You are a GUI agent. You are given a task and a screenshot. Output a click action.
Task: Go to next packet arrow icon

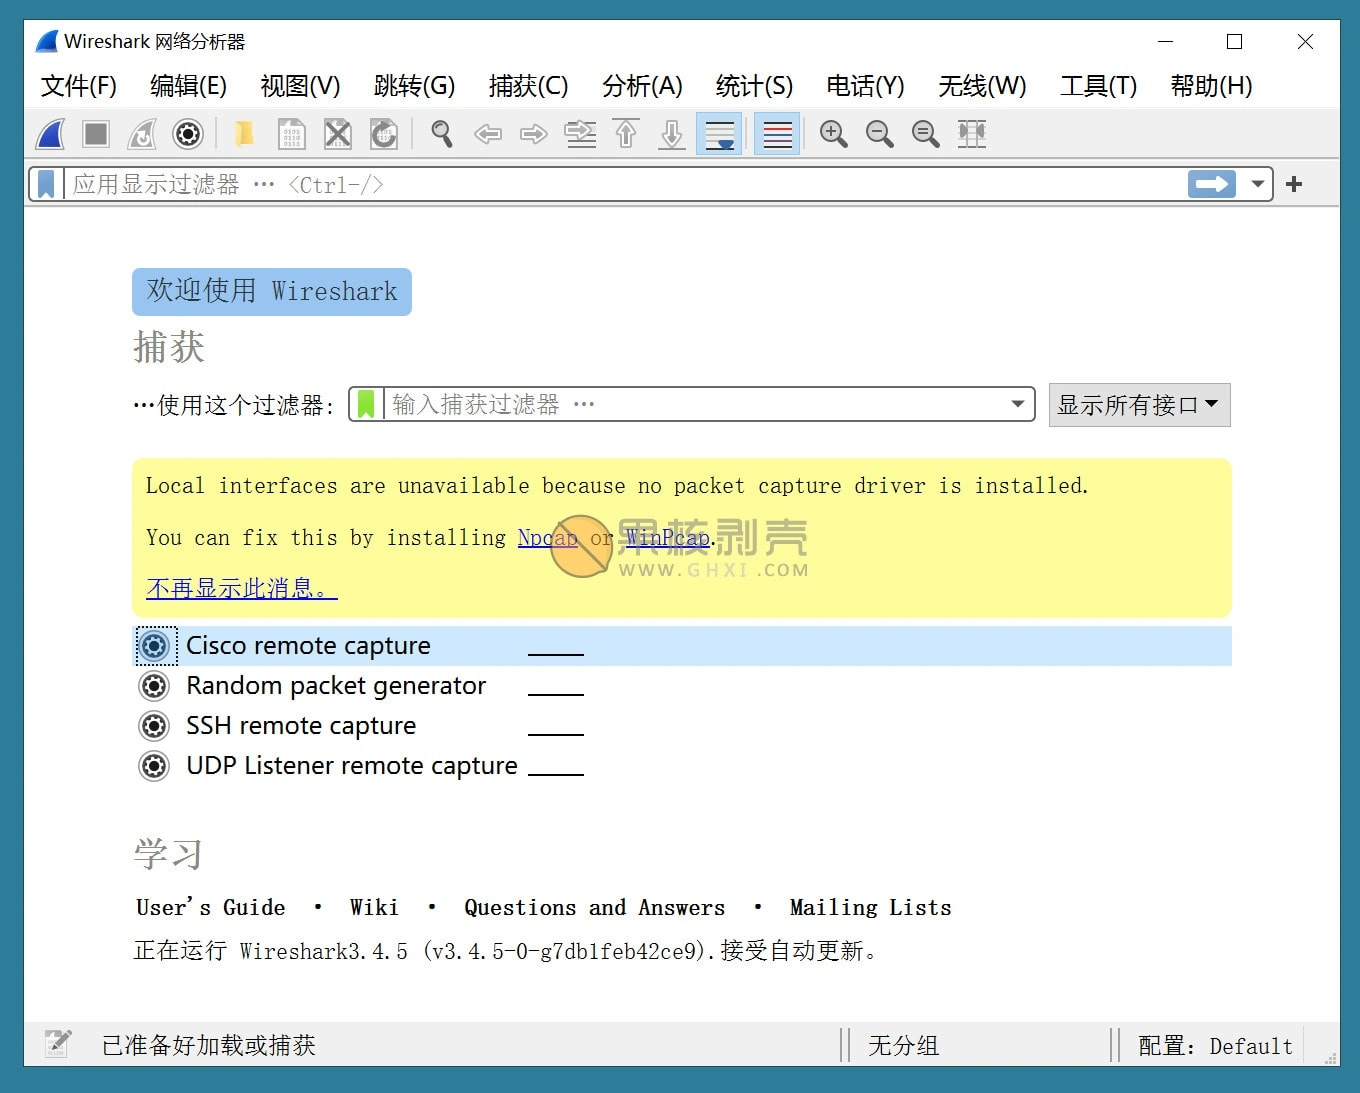[x=534, y=133]
